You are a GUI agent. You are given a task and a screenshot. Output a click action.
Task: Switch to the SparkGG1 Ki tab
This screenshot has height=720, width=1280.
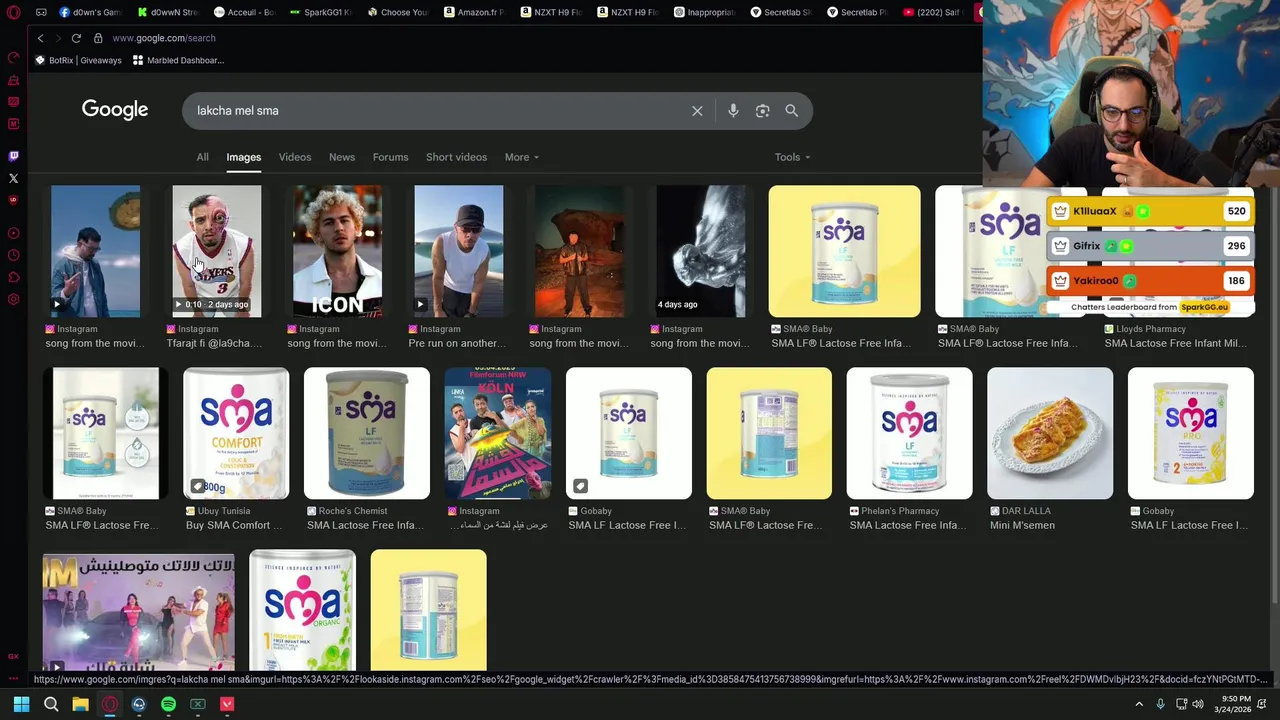click(x=320, y=12)
